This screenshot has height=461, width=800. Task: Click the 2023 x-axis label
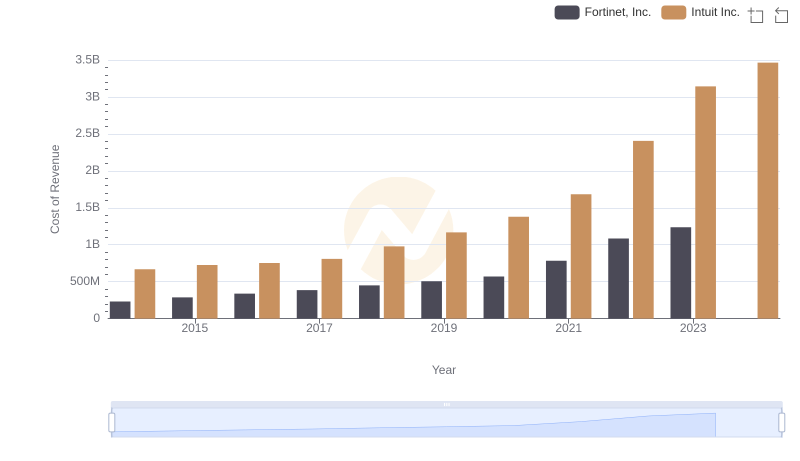pyautogui.click(x=693, y=328)
